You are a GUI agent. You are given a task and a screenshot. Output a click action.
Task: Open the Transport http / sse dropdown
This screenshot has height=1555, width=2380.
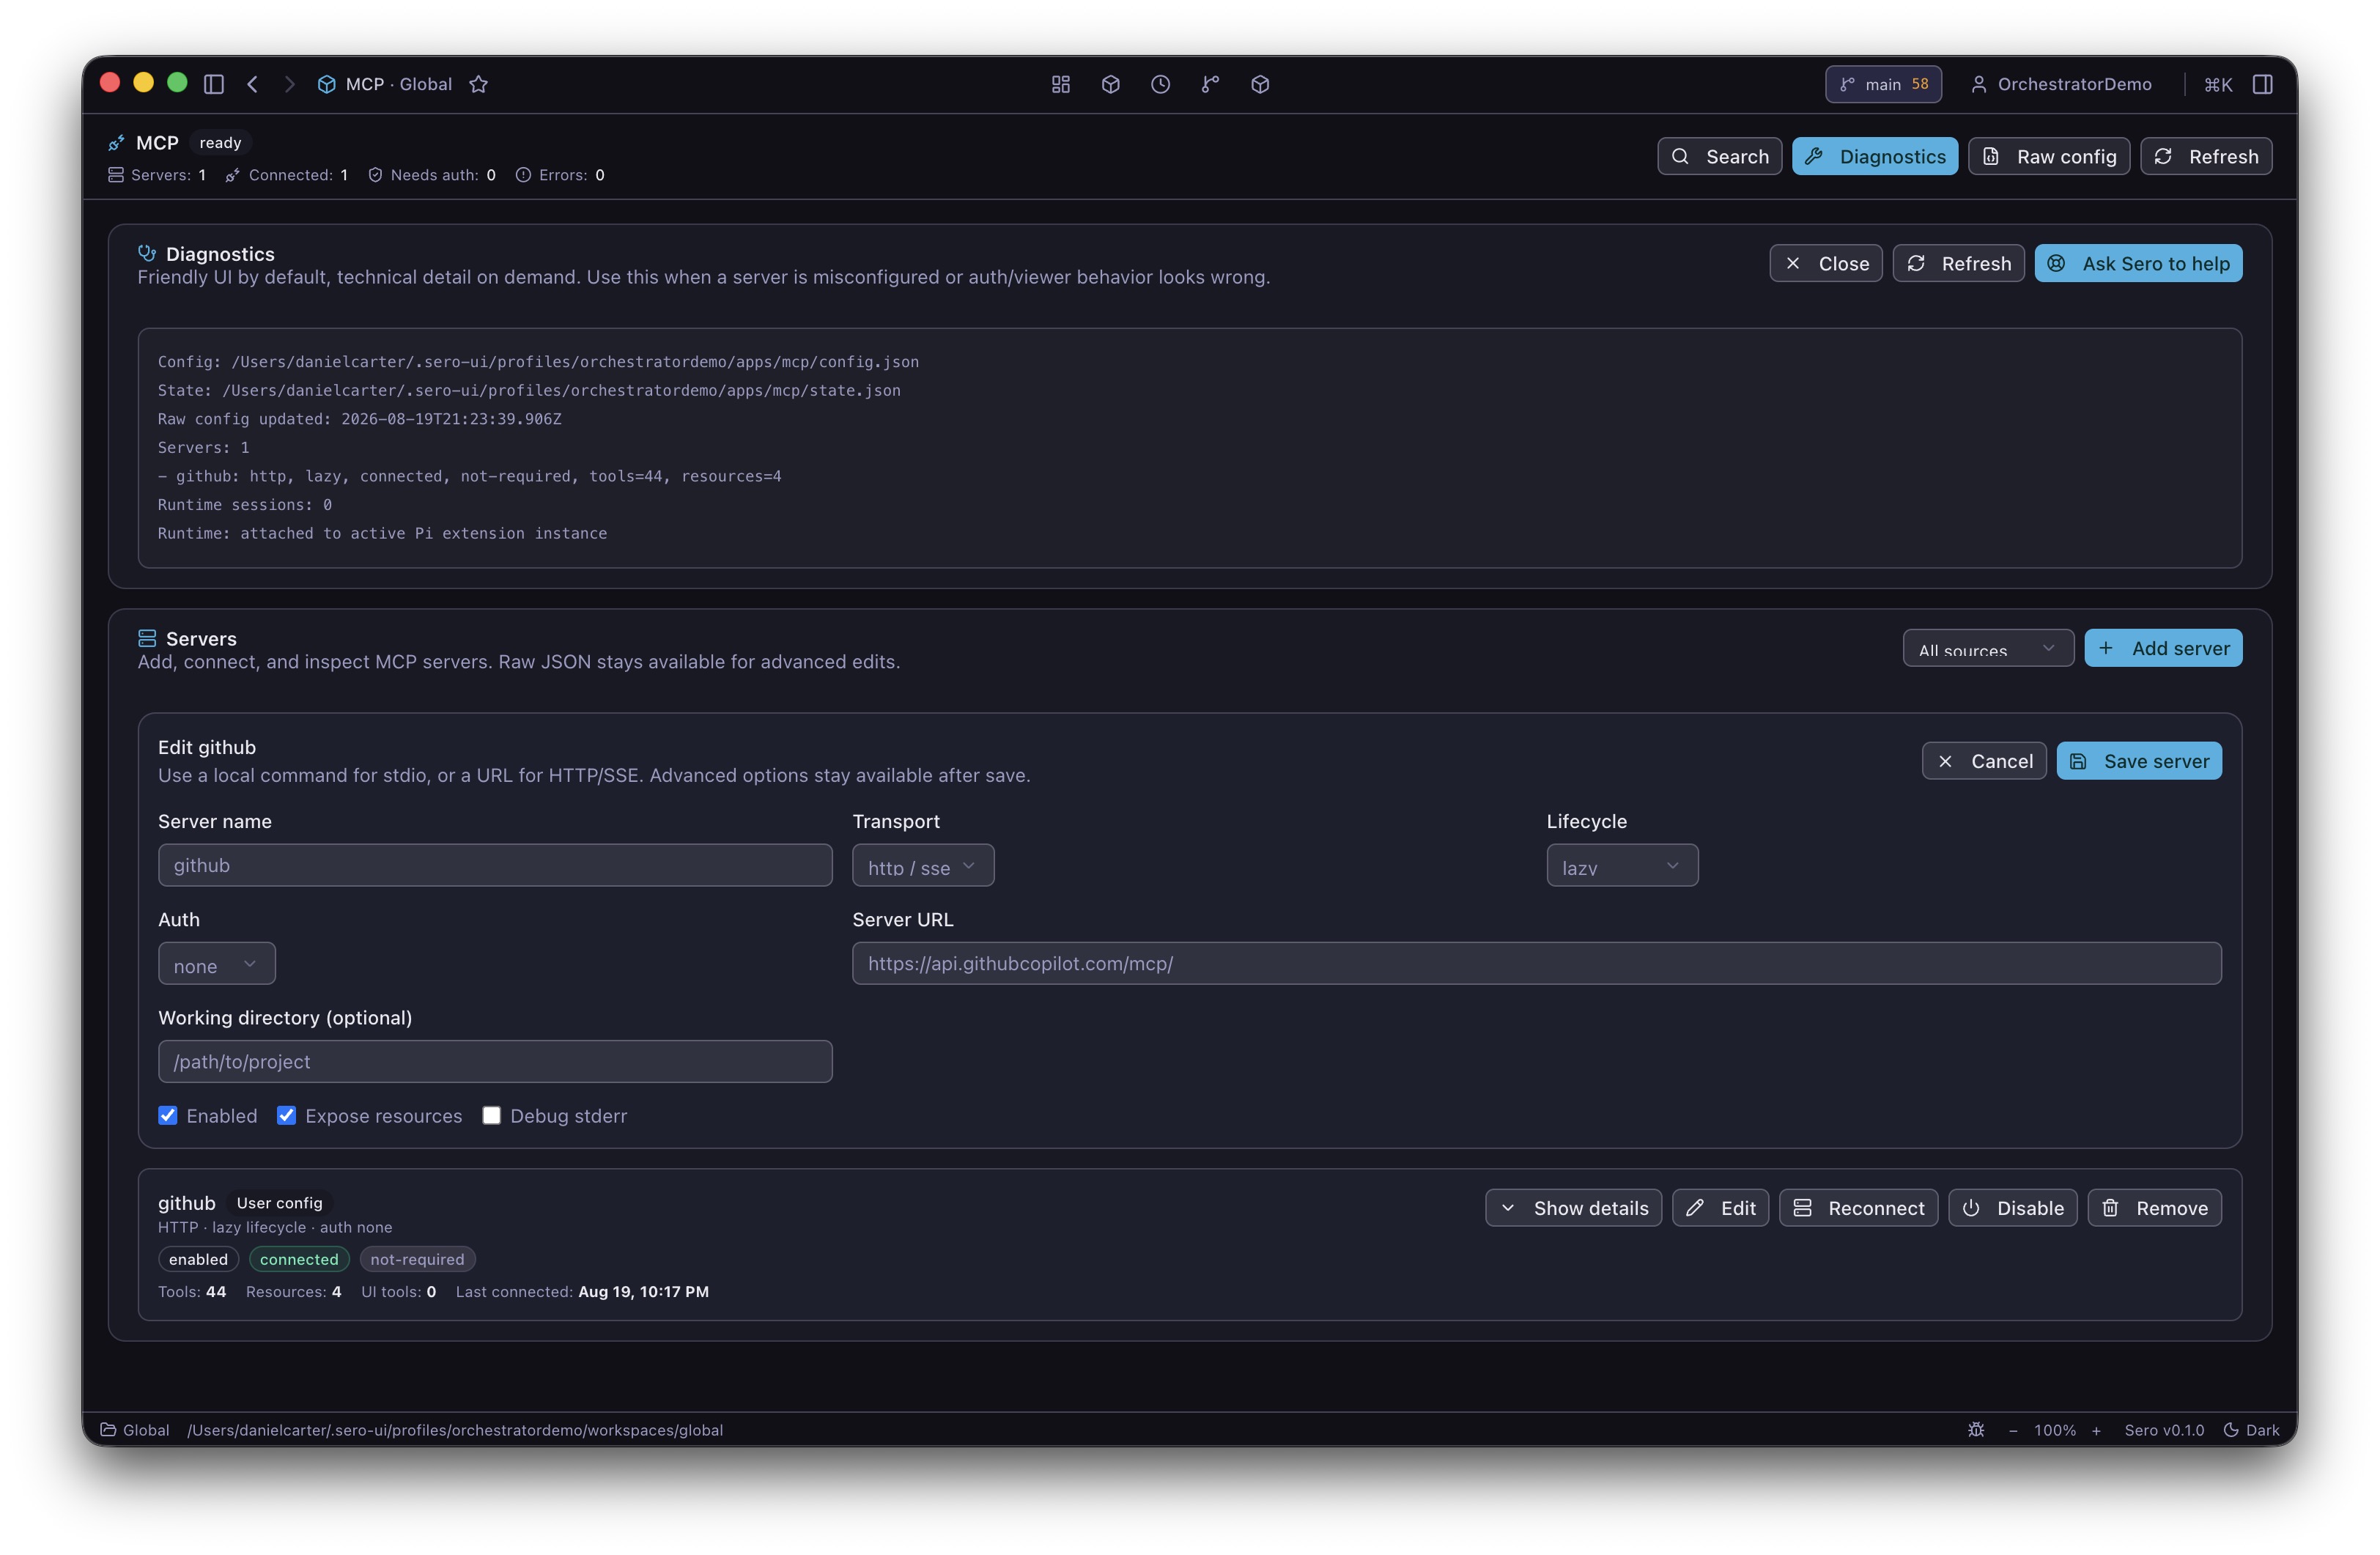pos(923,865)
